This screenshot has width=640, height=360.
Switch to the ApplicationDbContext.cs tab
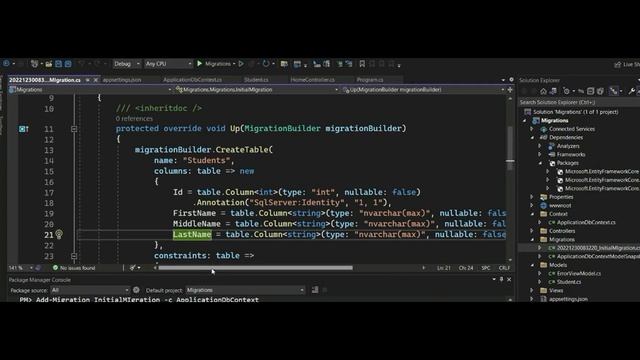(x=192, y=80)
